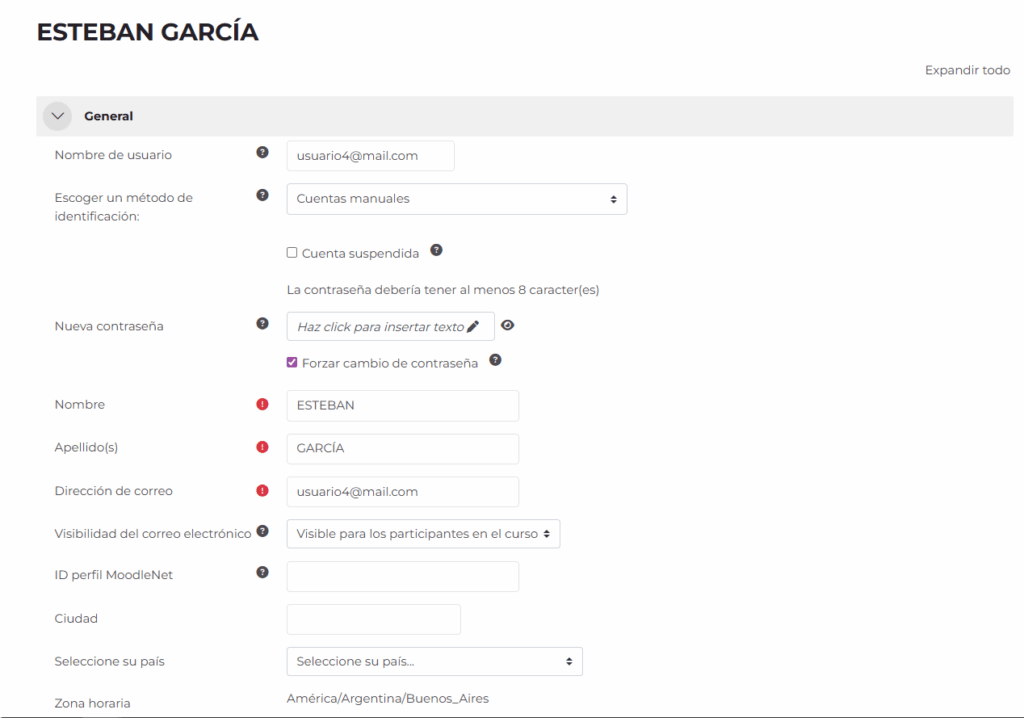
Task: Click required-field icon next to Nombre
Action: tap(262, 405)
